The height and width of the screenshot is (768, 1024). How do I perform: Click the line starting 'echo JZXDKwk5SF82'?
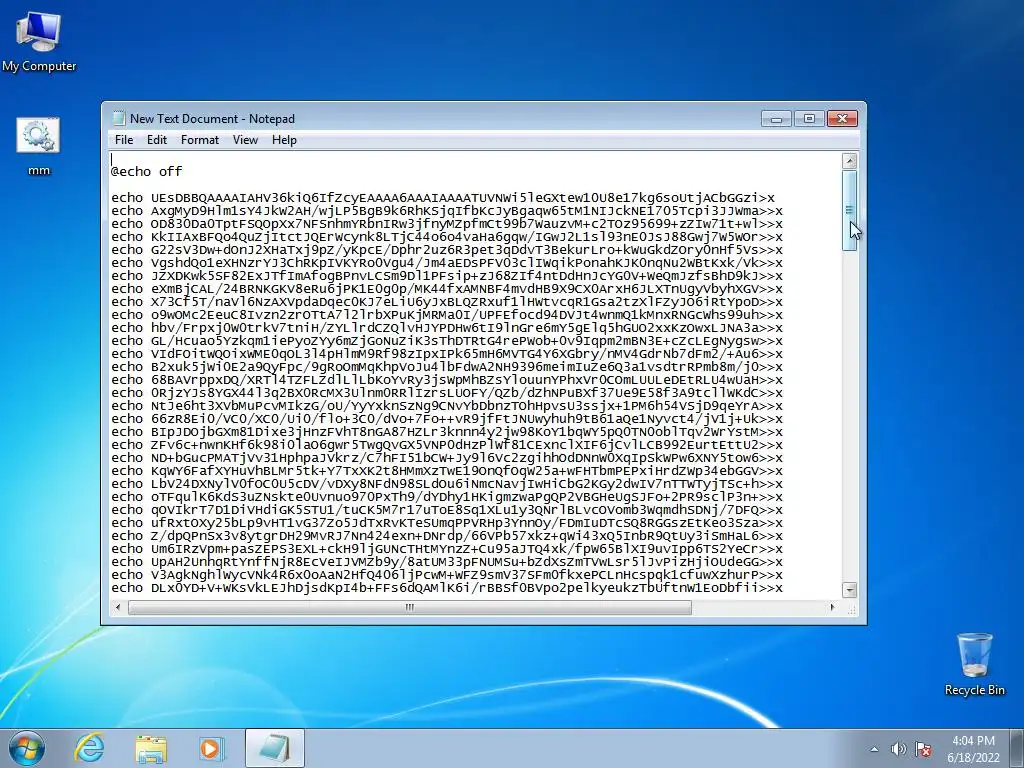tap(447, 276)
